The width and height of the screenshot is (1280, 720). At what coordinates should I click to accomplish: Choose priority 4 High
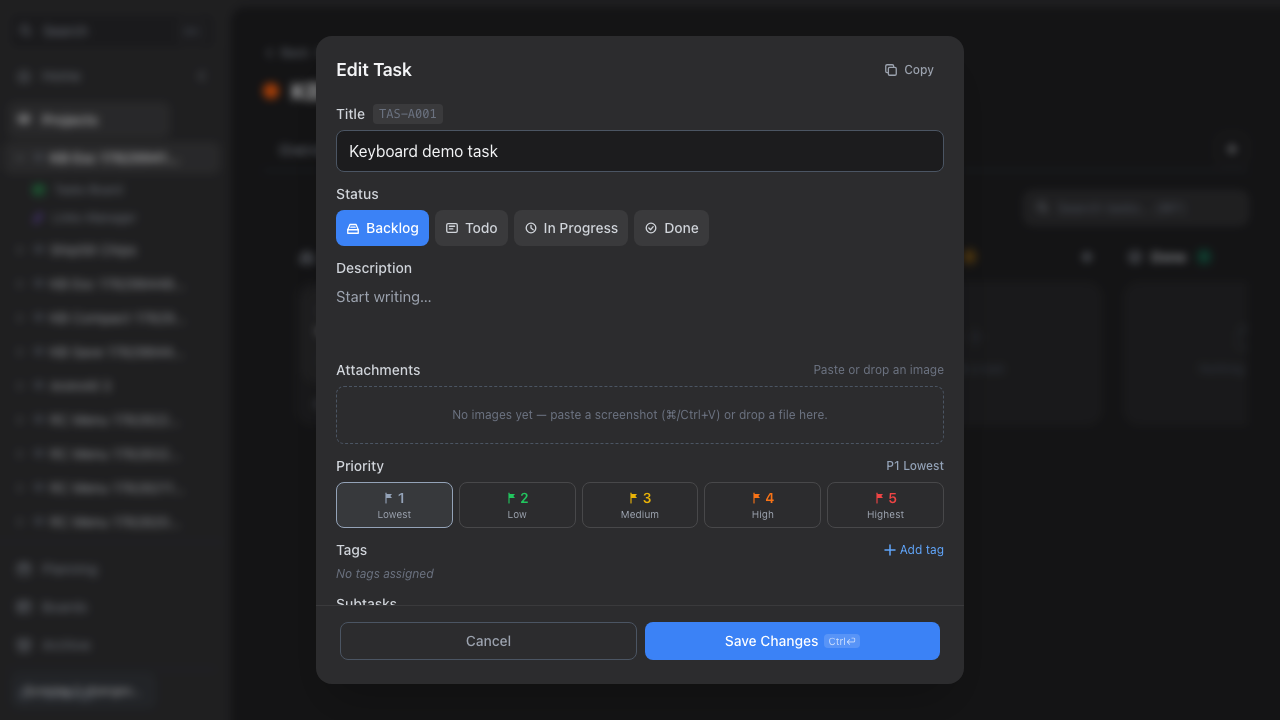[762, 505]
